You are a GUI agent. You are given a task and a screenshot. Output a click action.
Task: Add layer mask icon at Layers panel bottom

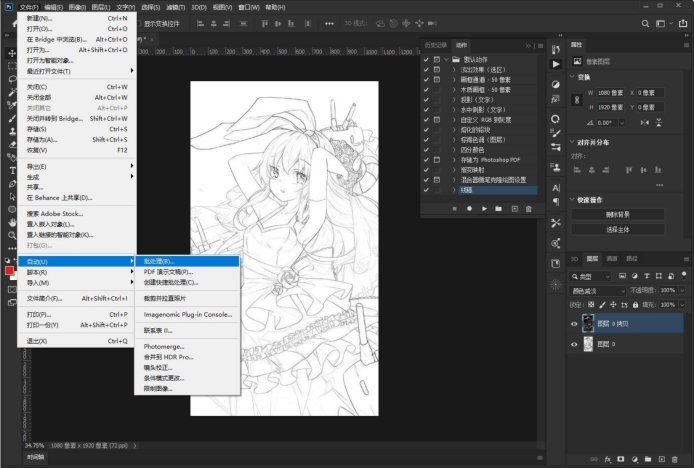621,460
